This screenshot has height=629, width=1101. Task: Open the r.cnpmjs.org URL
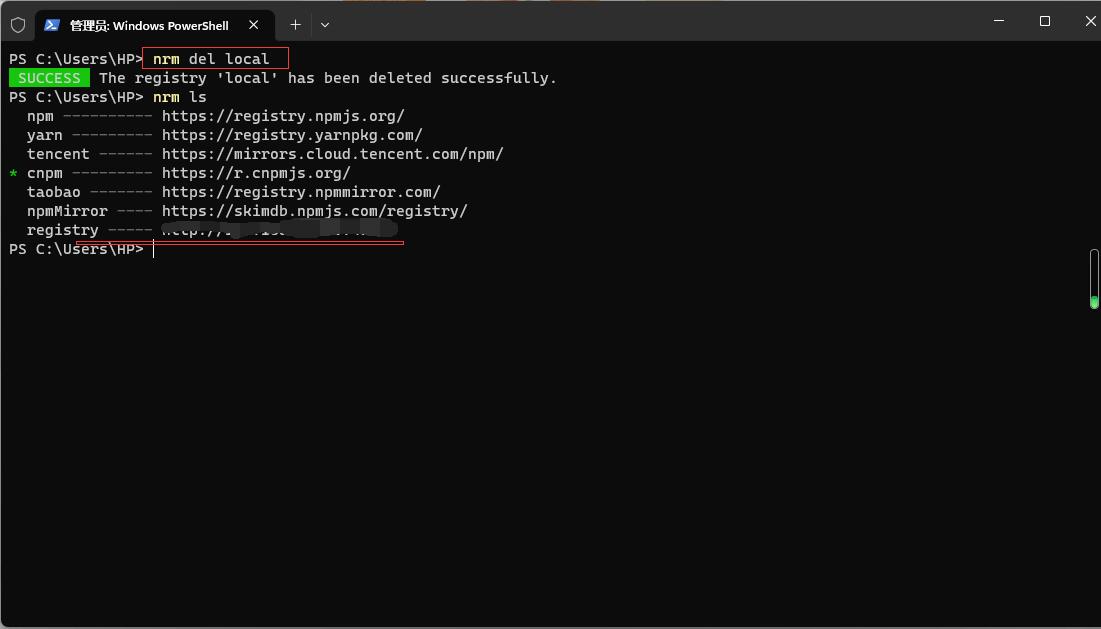pyautogui.click(x=256, y=173)
